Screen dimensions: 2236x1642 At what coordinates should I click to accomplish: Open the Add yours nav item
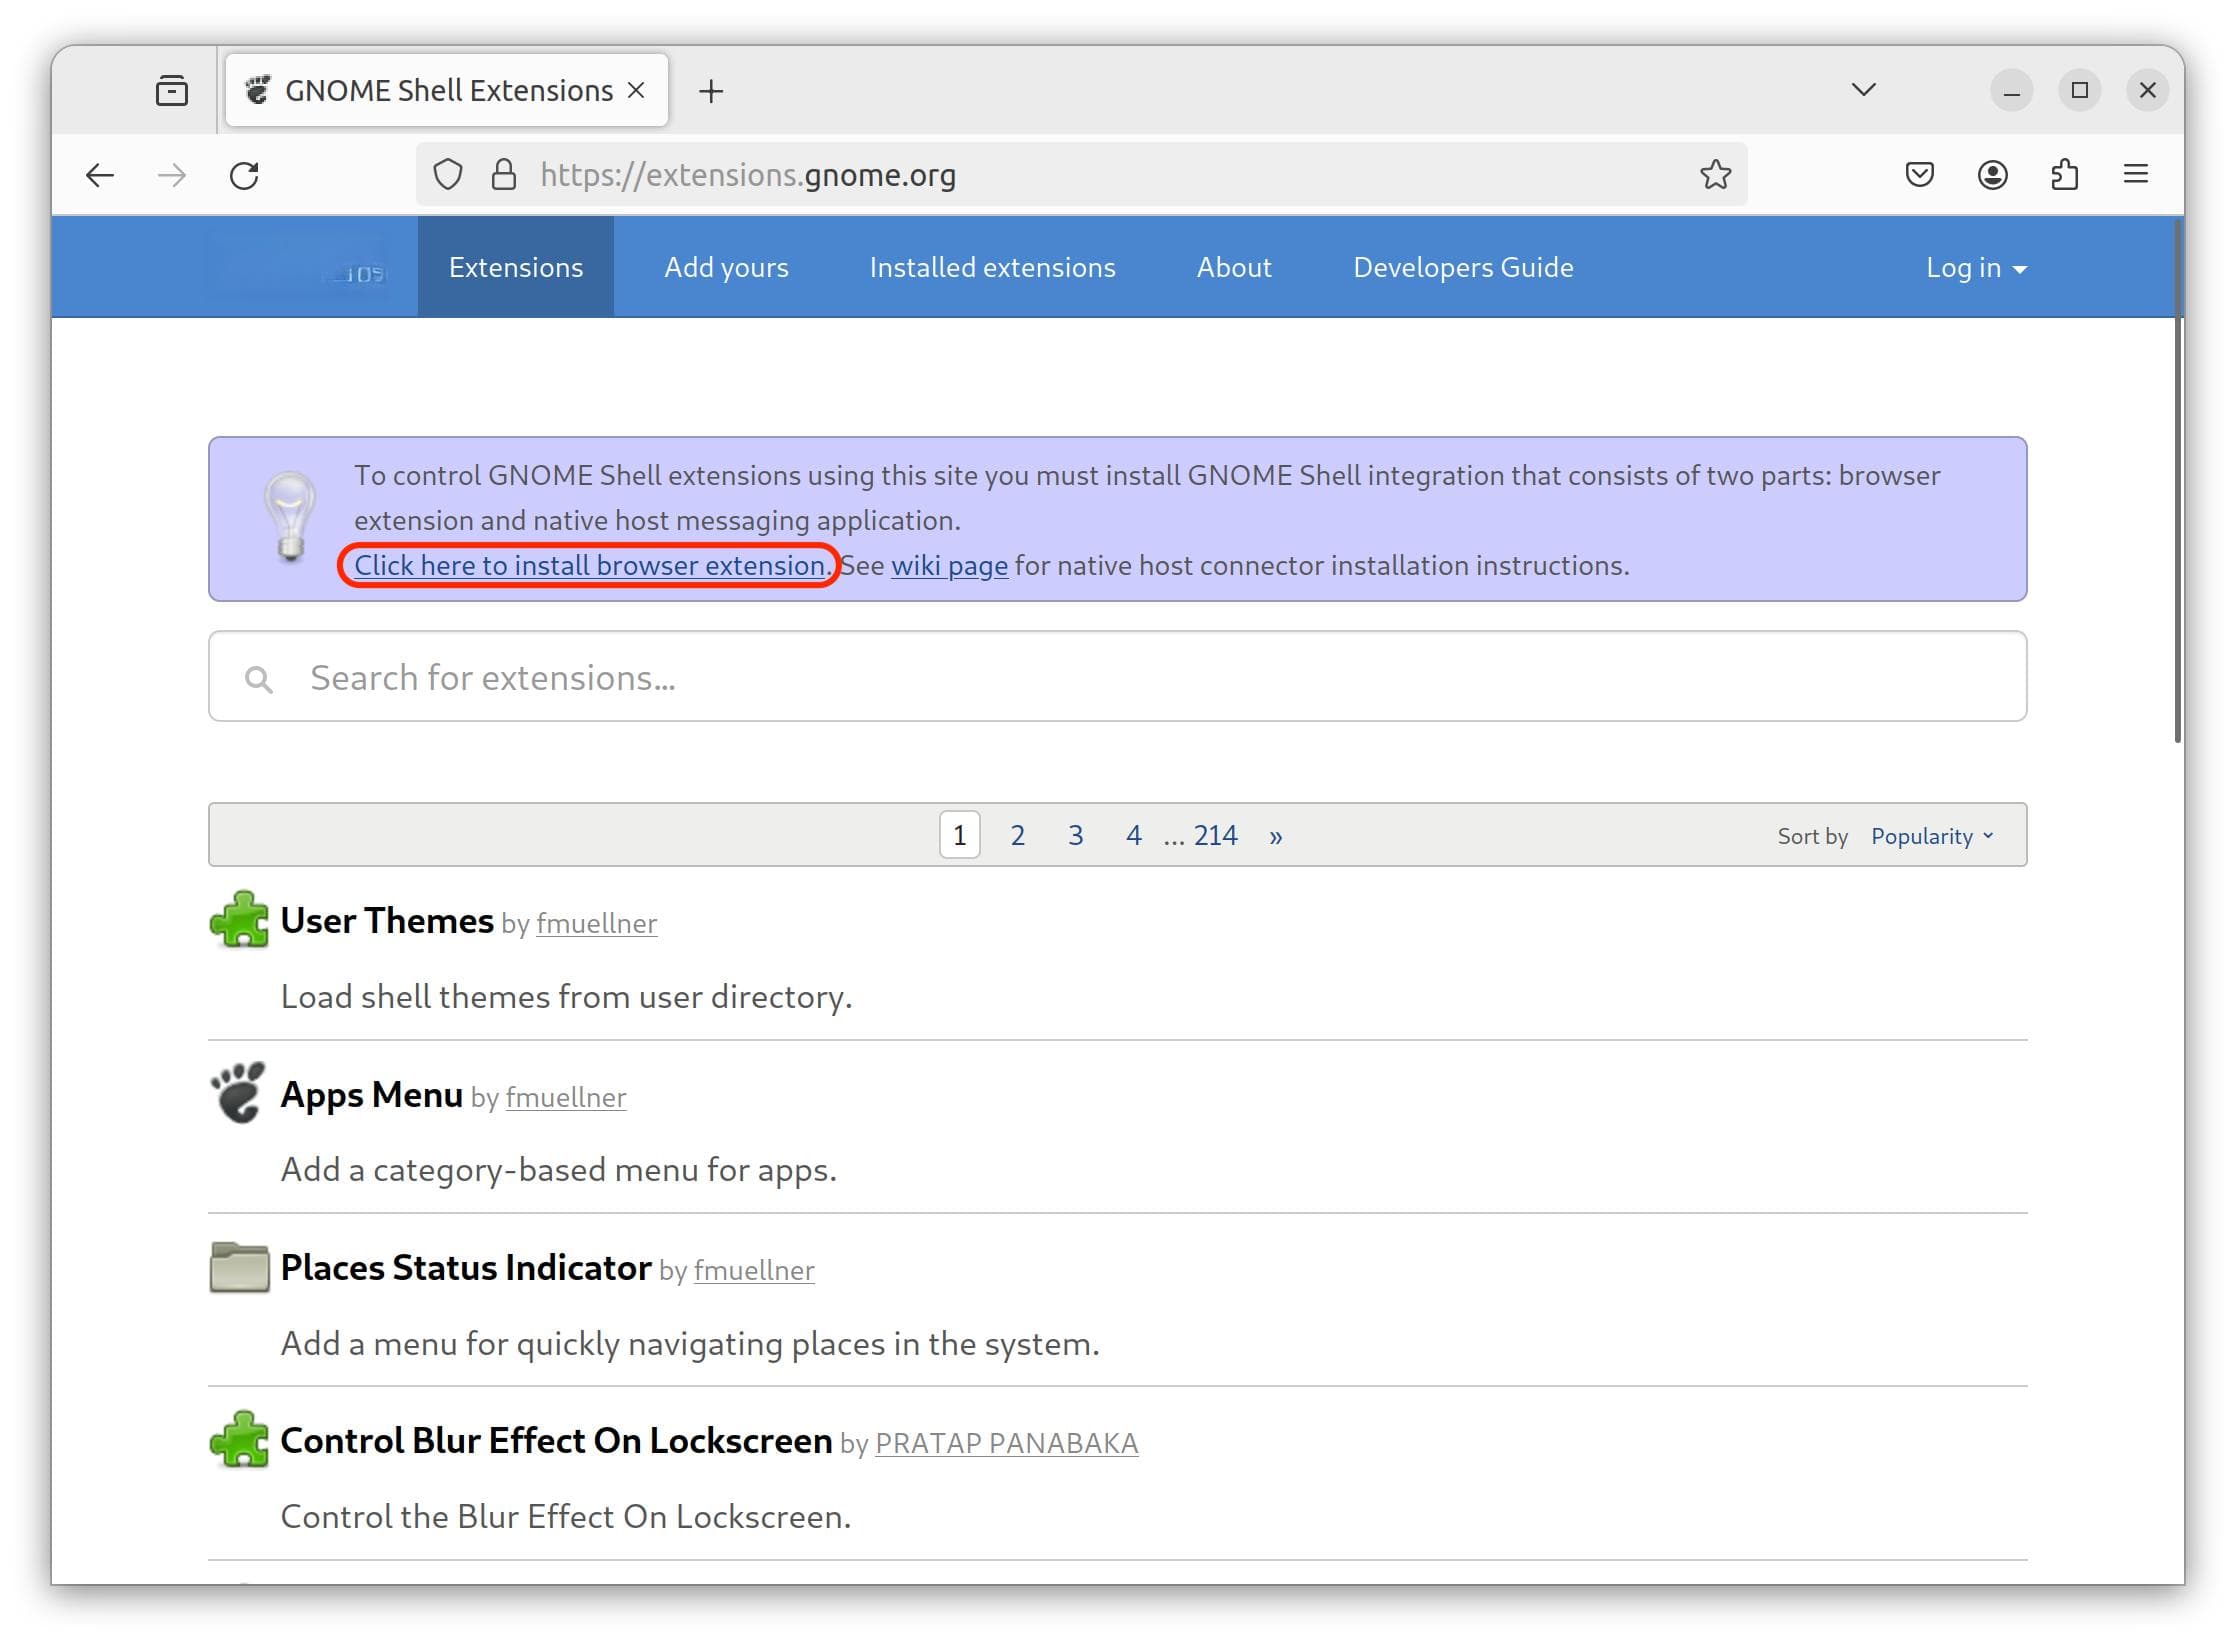[x=727, y=267]
